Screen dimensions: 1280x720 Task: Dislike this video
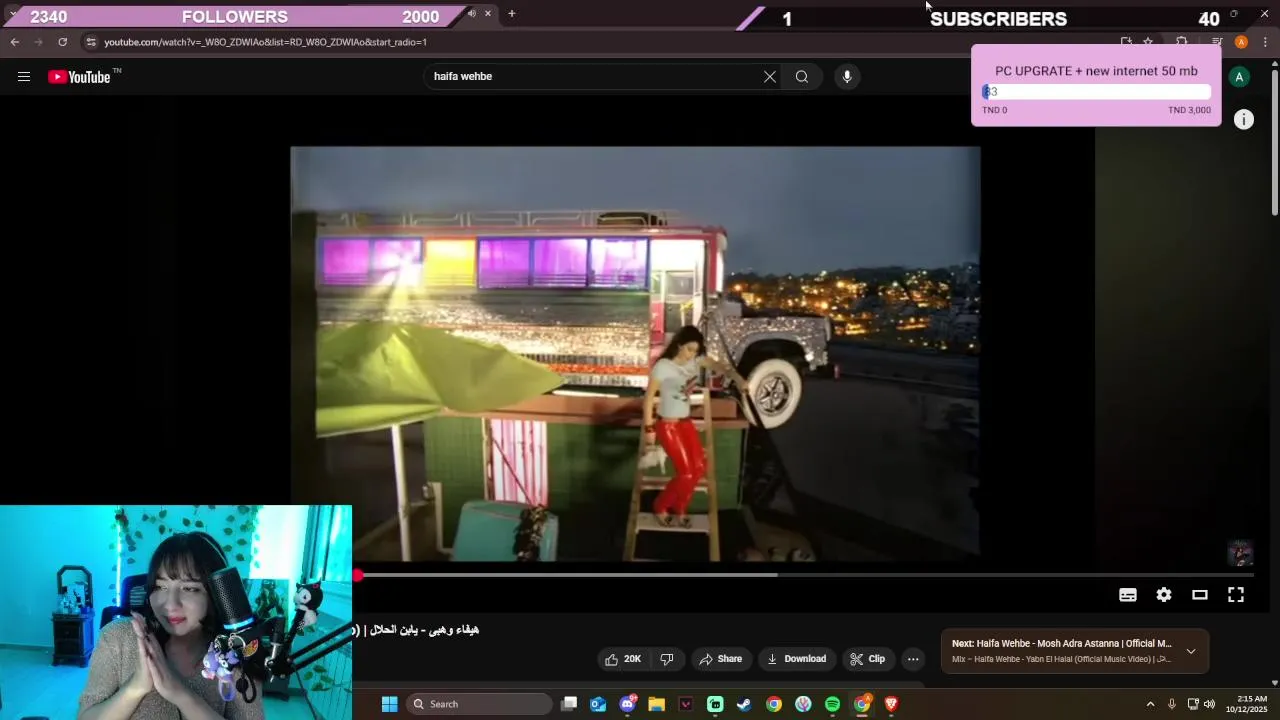click(x=667, y=659)
